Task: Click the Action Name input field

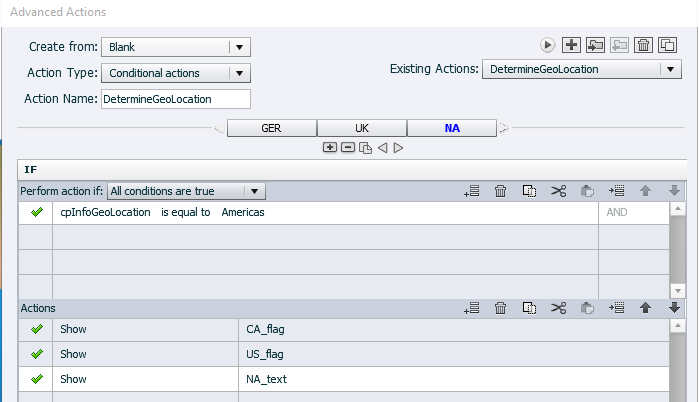Action: click(175, 99)
